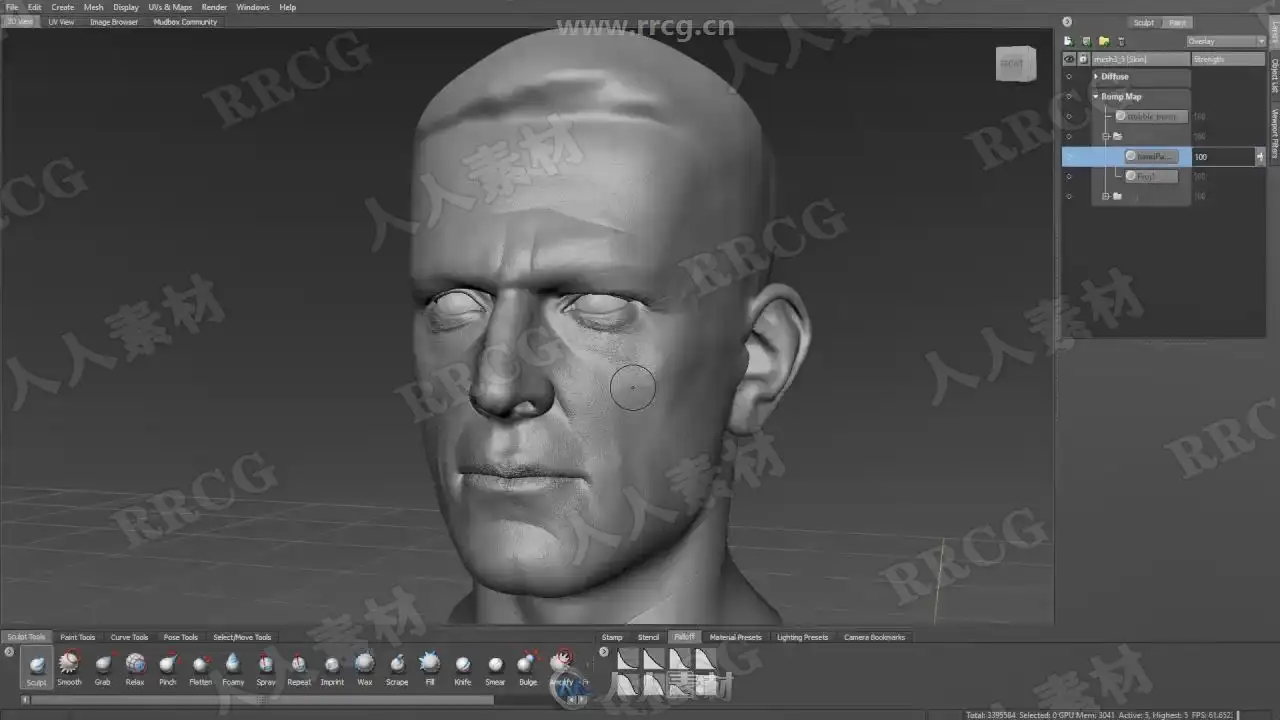This screenshot has width=1280, height=720.
Task: Collapse the Bump Map channel
Action: point(1096,97)
